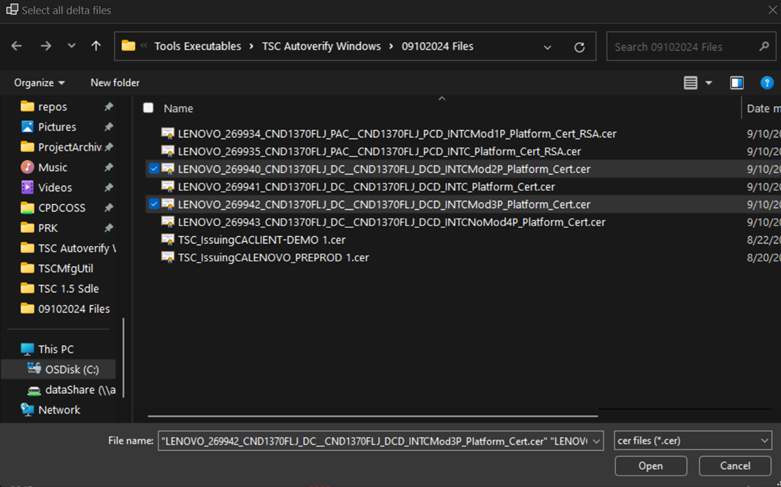Open repos in quick access
781x487 pixels.
pos(52,107)
